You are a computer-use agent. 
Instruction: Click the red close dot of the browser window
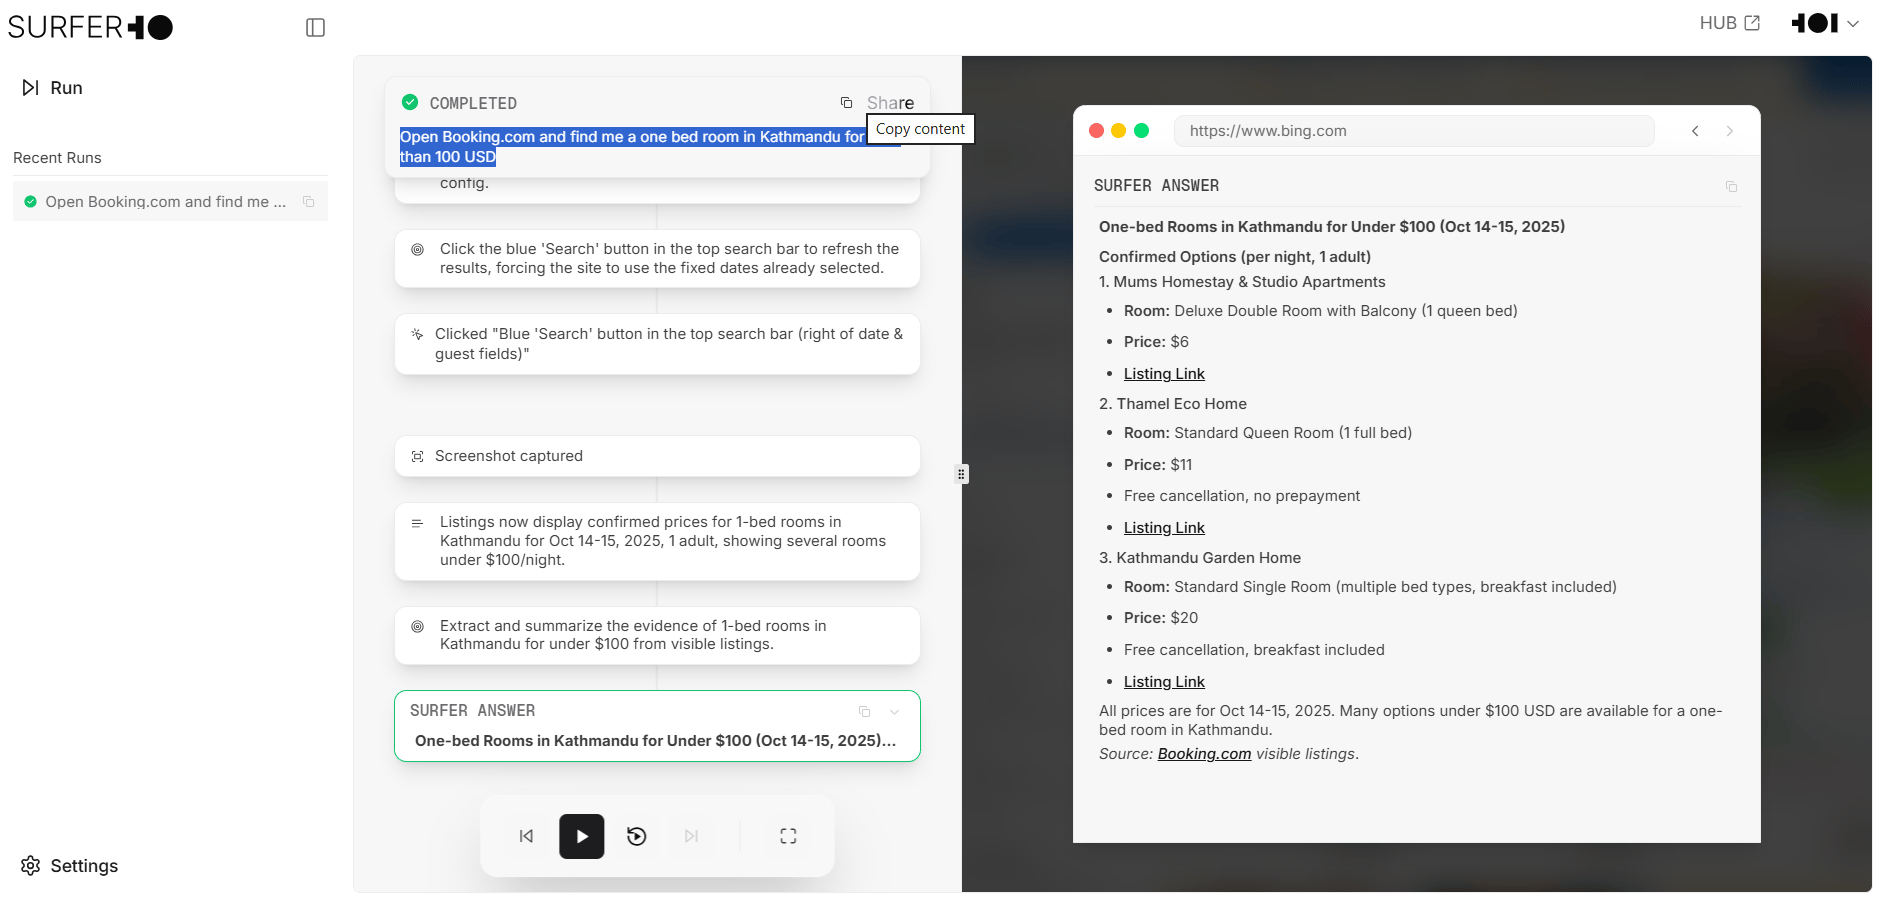pos(1096,131)
